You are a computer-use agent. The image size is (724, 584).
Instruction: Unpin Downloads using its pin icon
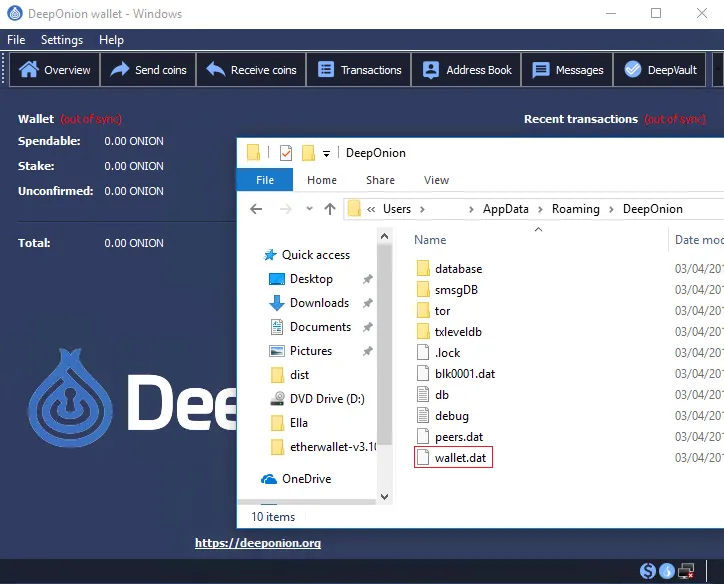tap(368, 303)
